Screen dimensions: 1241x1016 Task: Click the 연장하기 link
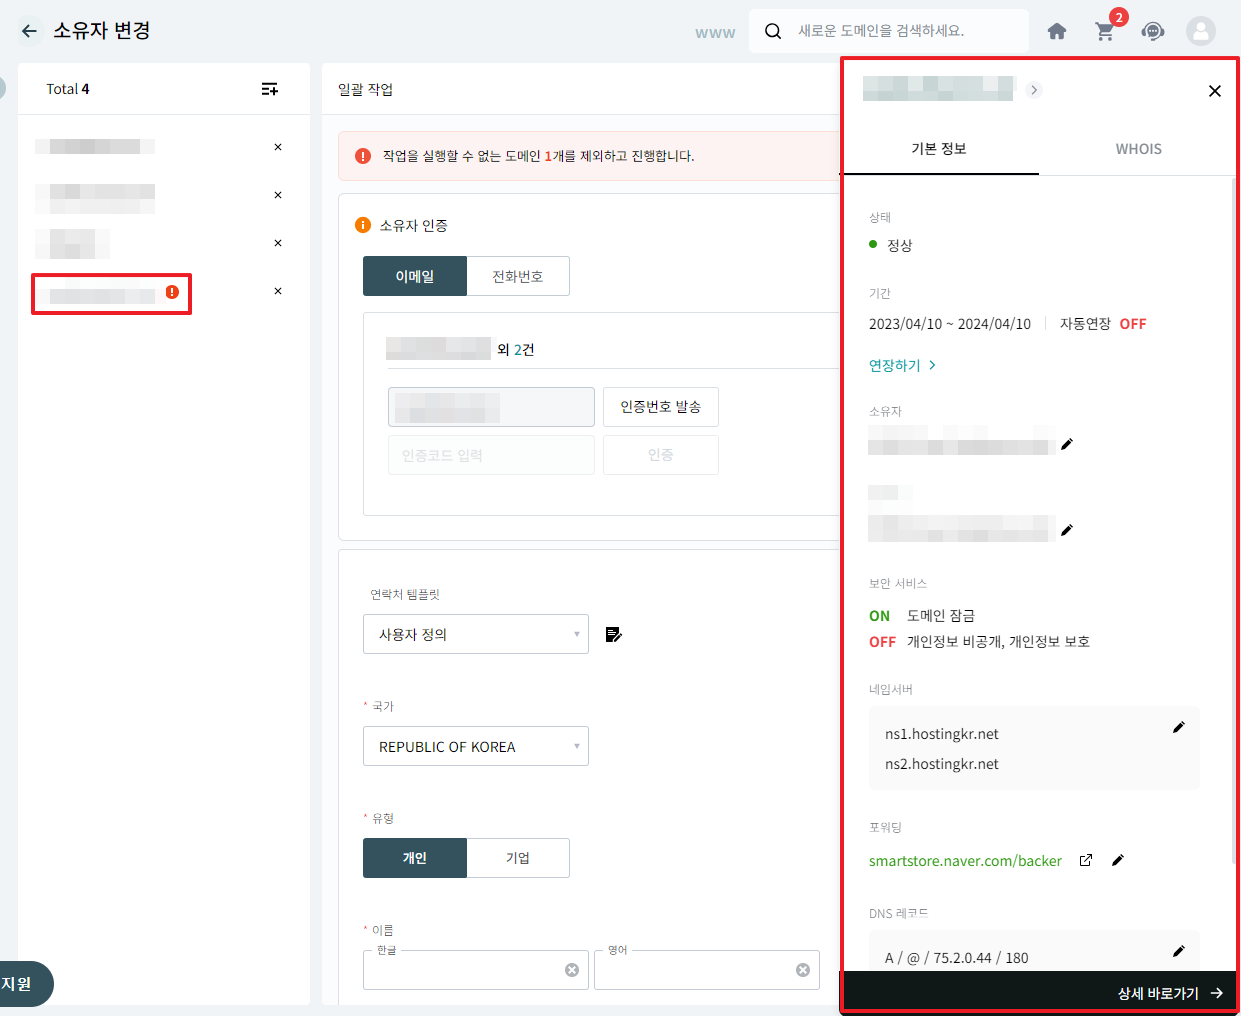pyautogui.click(x=902, y=365)
